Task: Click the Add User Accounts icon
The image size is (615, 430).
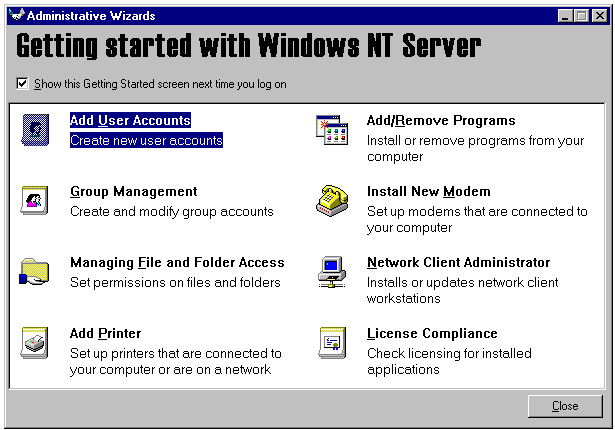Action: click(x=35, y=130)
